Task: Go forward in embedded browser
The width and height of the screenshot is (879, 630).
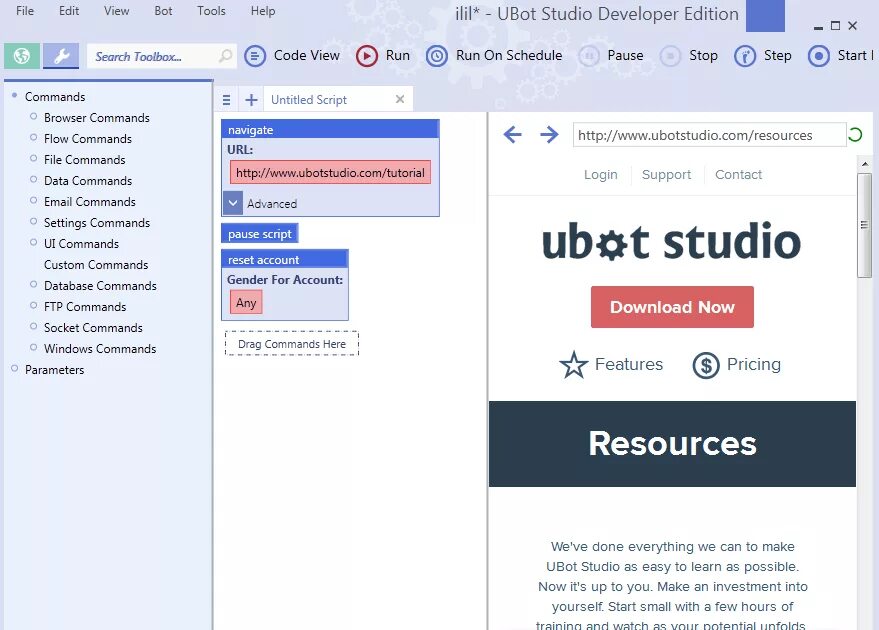Action: point(549,135)
